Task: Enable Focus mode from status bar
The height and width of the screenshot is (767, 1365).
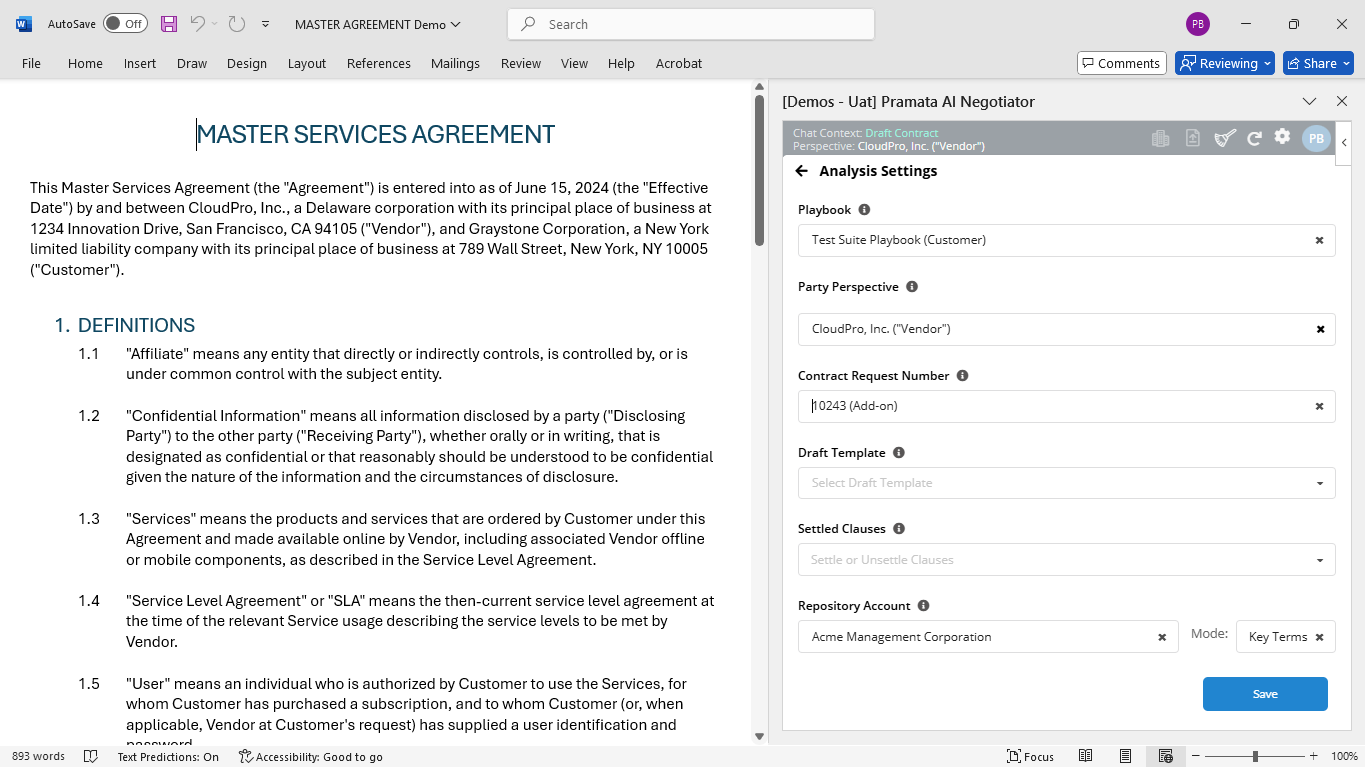Action: [x=1030, y=757]
